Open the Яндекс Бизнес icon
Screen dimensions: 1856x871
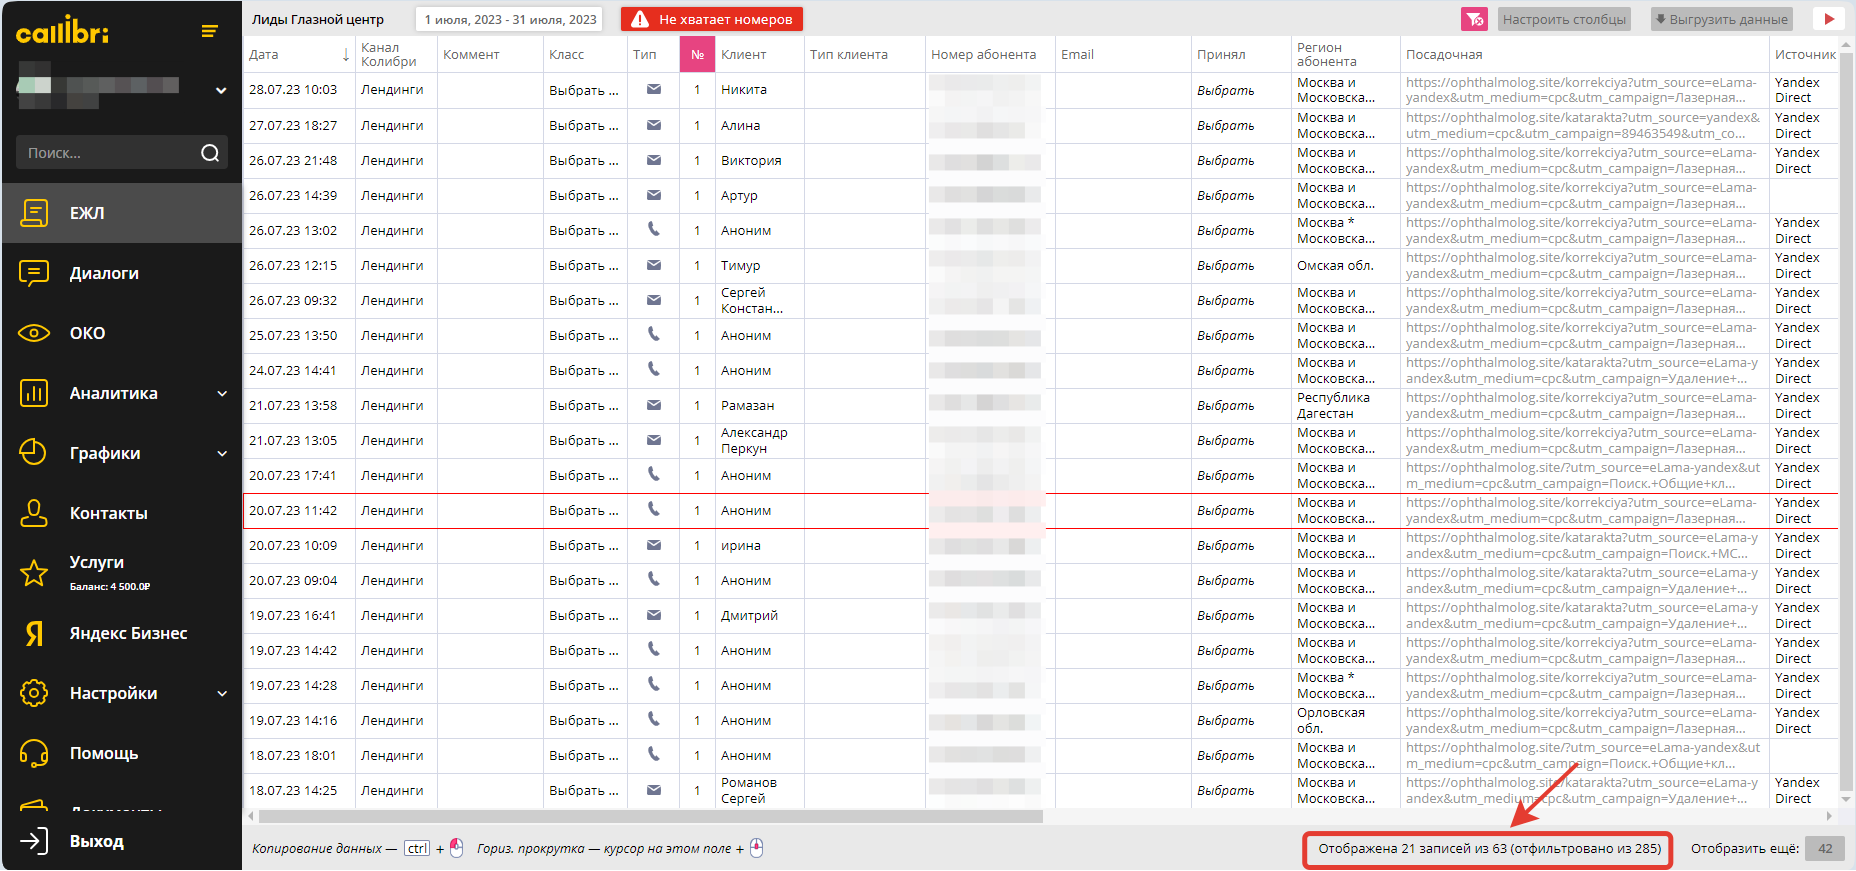pos(34,633)
